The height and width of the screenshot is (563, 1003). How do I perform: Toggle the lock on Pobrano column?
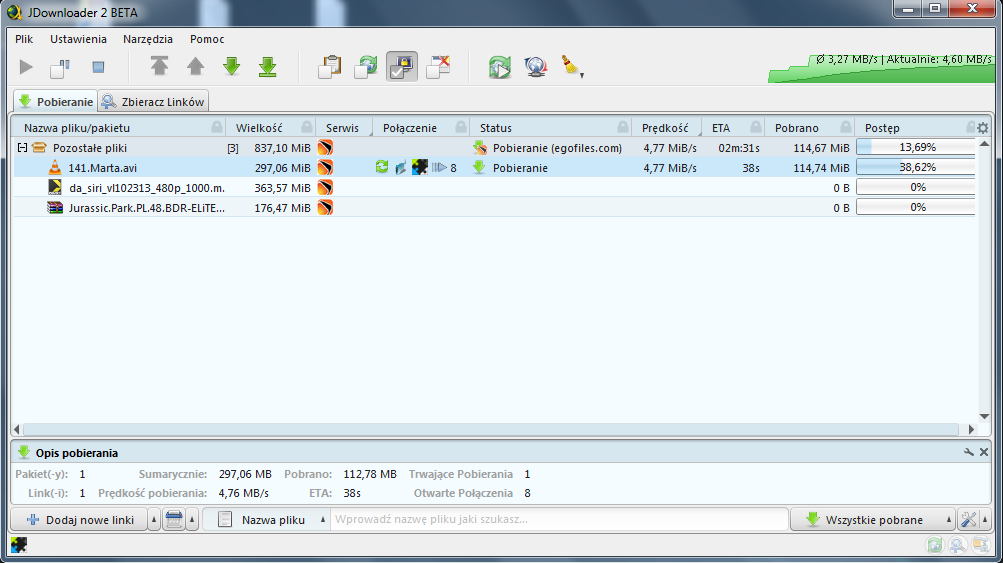tap(846, 127)
